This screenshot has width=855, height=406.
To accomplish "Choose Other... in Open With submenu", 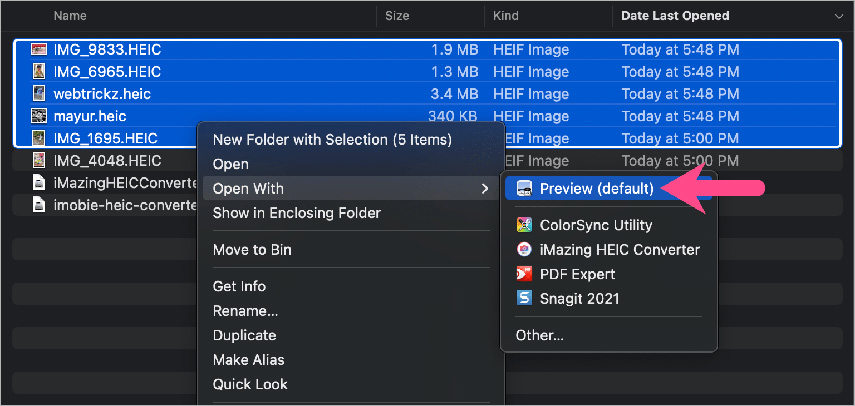I will point(540,335).
